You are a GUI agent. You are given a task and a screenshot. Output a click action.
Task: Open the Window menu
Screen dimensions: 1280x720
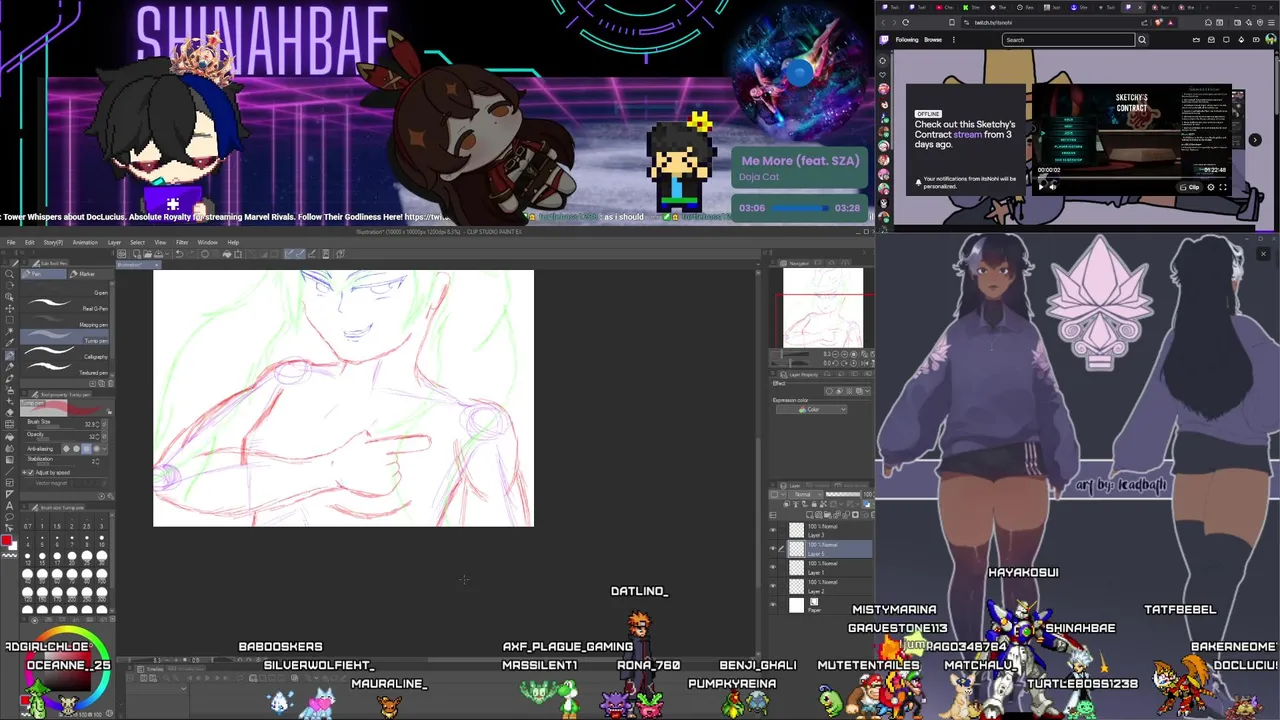point(207,242)
